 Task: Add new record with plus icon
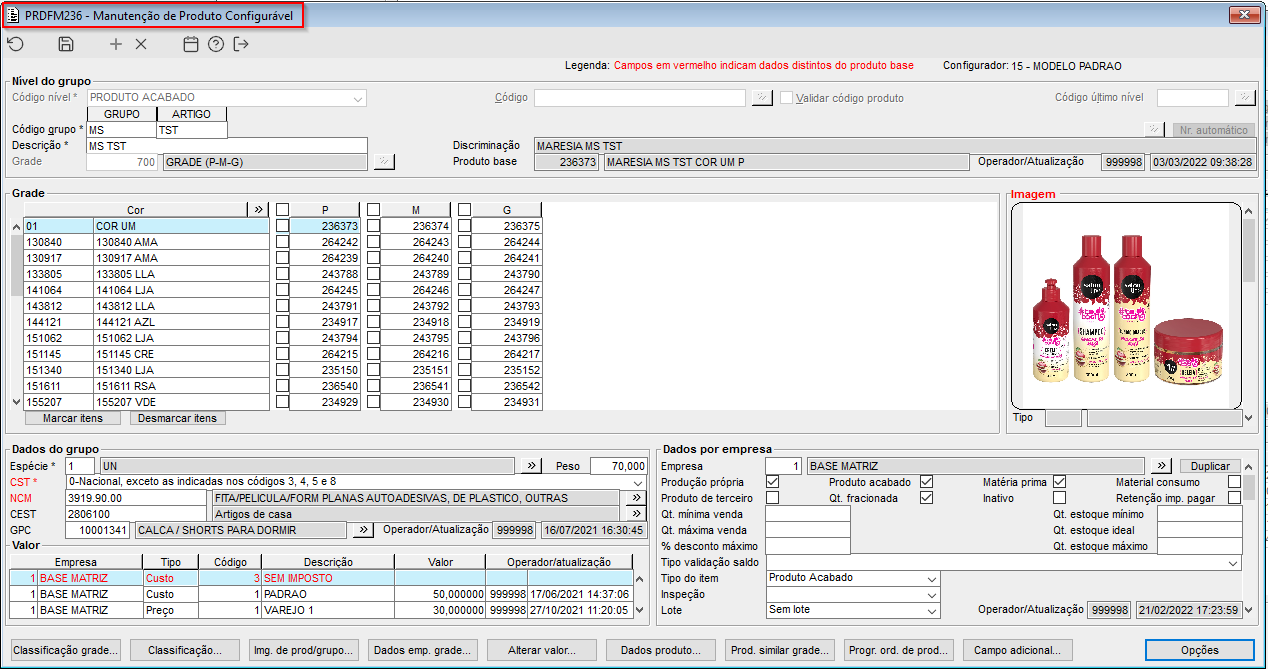116,44
